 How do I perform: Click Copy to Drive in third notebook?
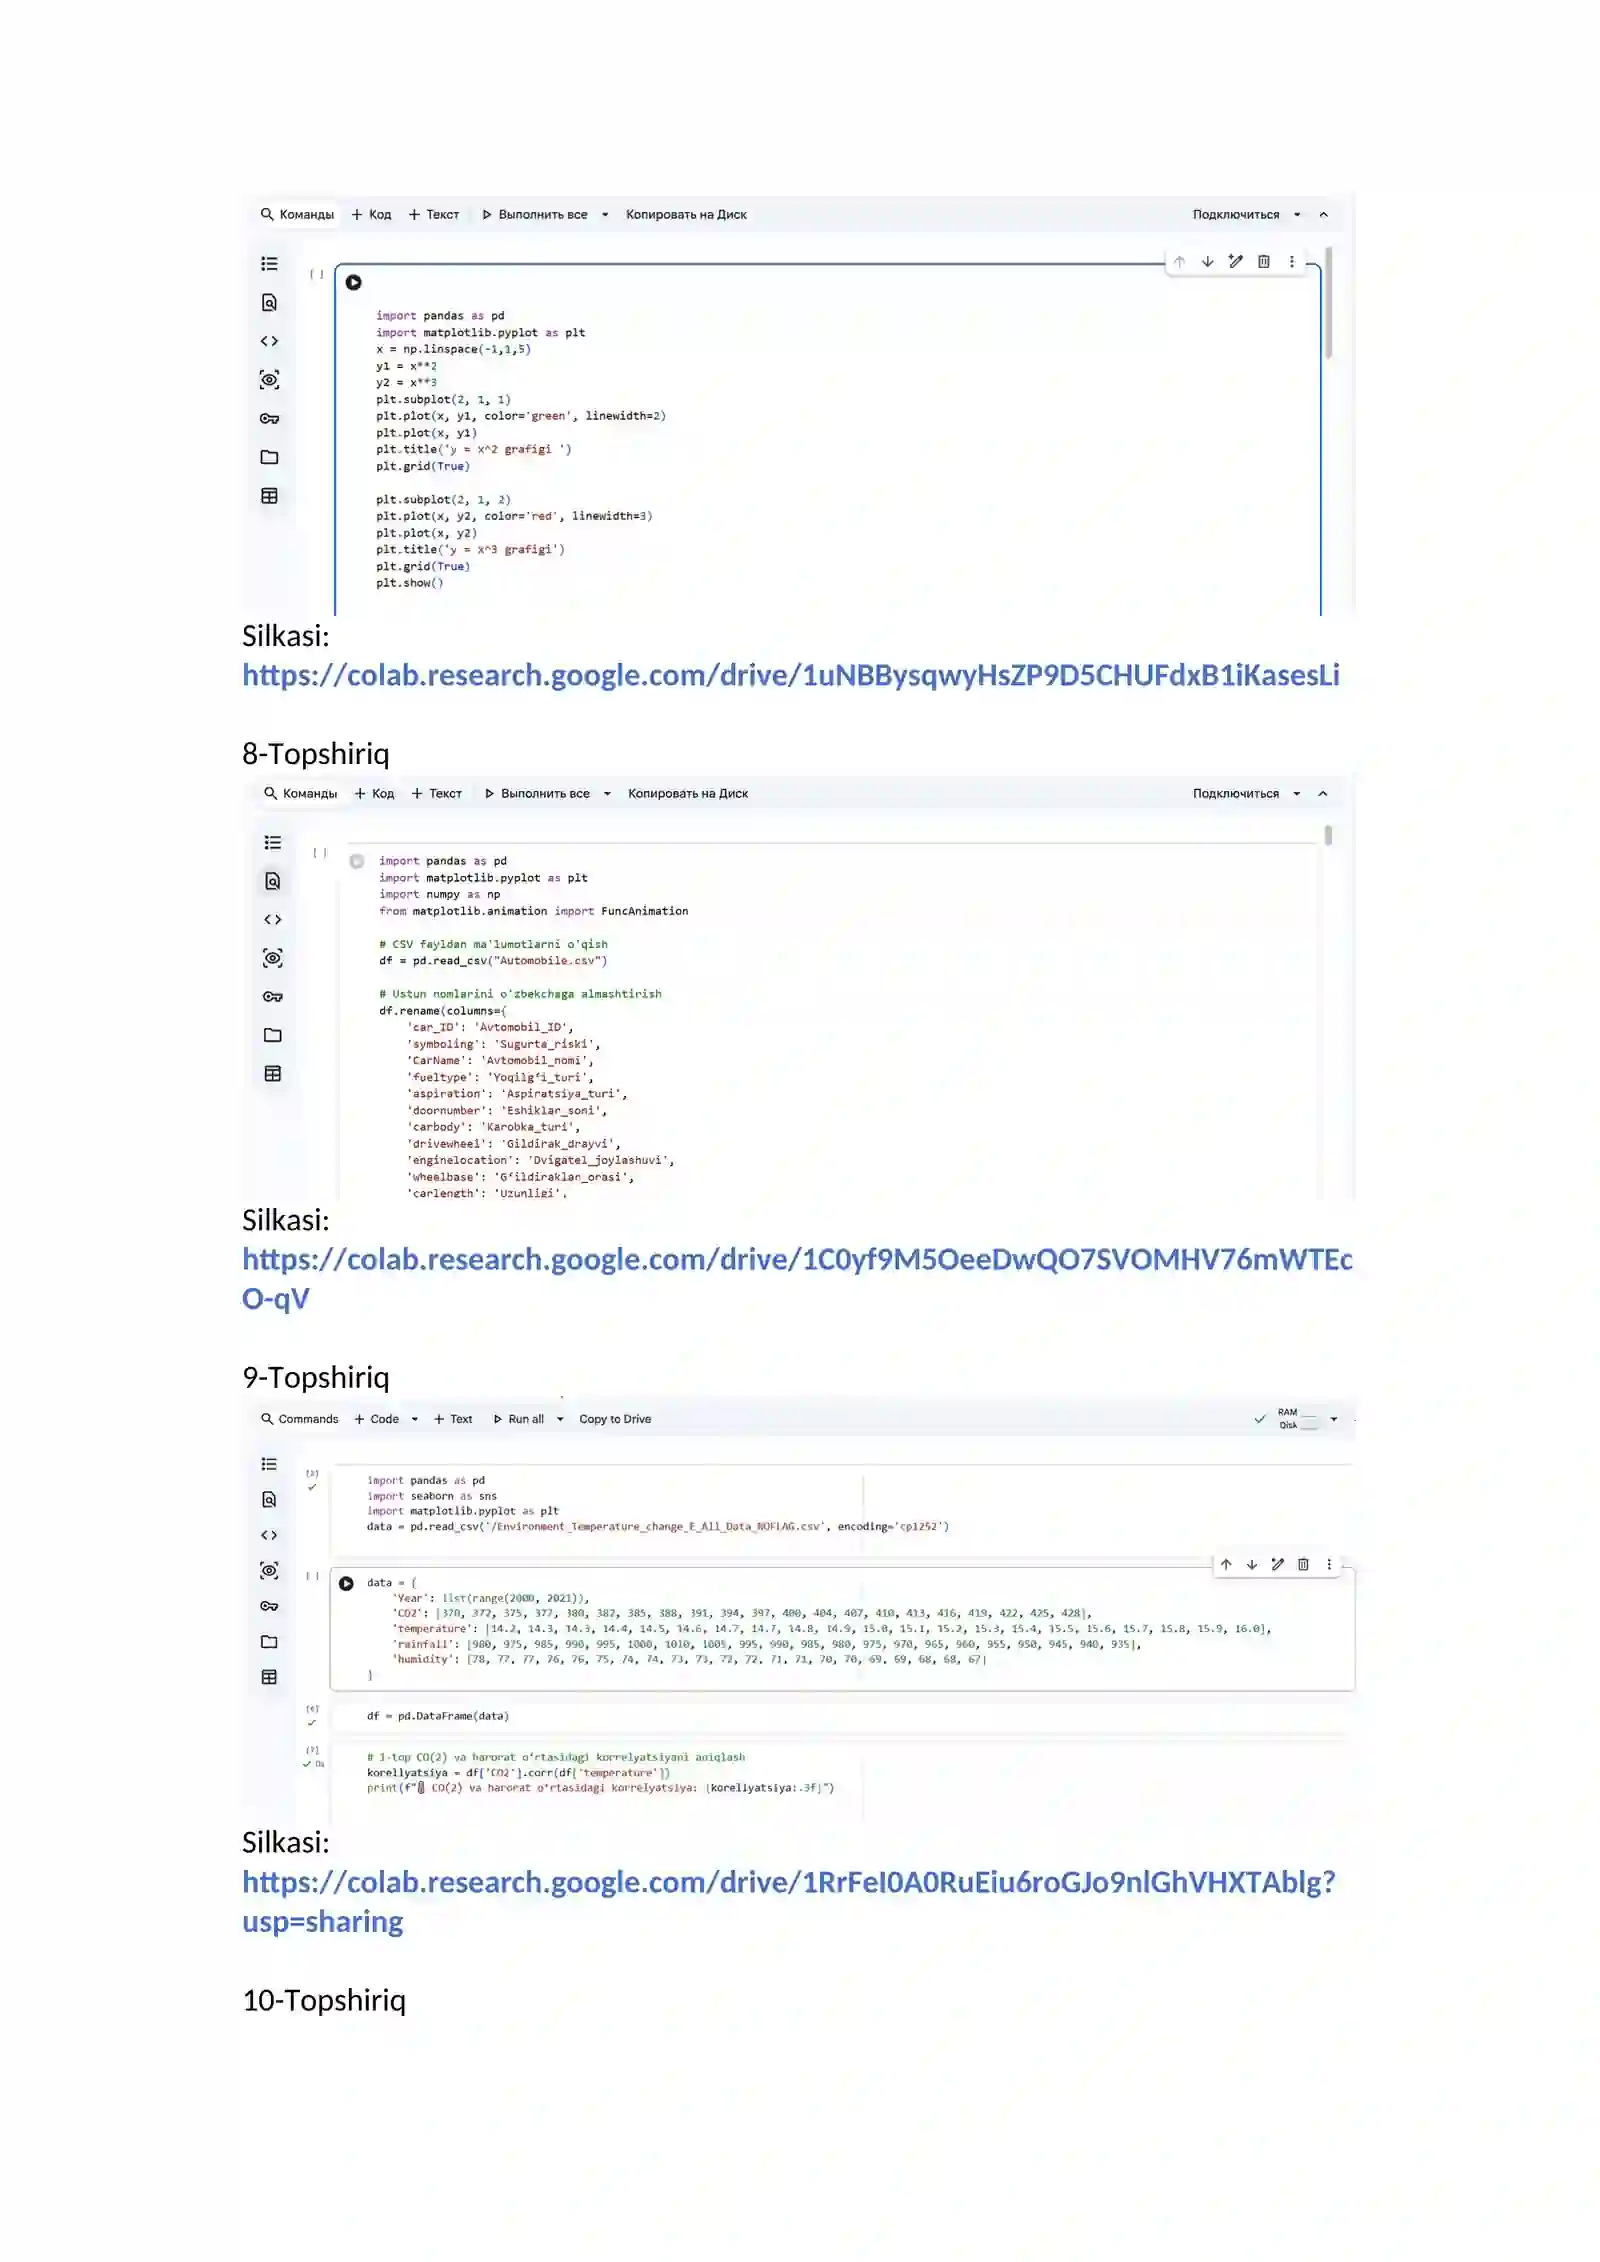615,1420
